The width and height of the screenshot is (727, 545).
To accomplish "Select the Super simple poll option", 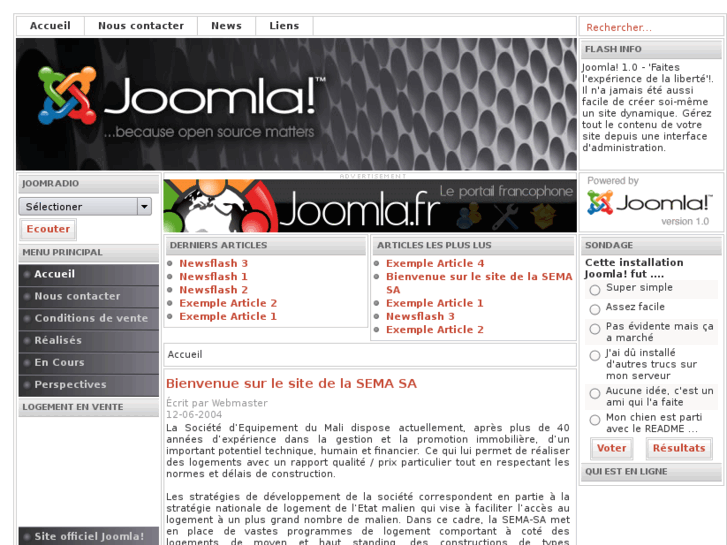I will [595, 290].
